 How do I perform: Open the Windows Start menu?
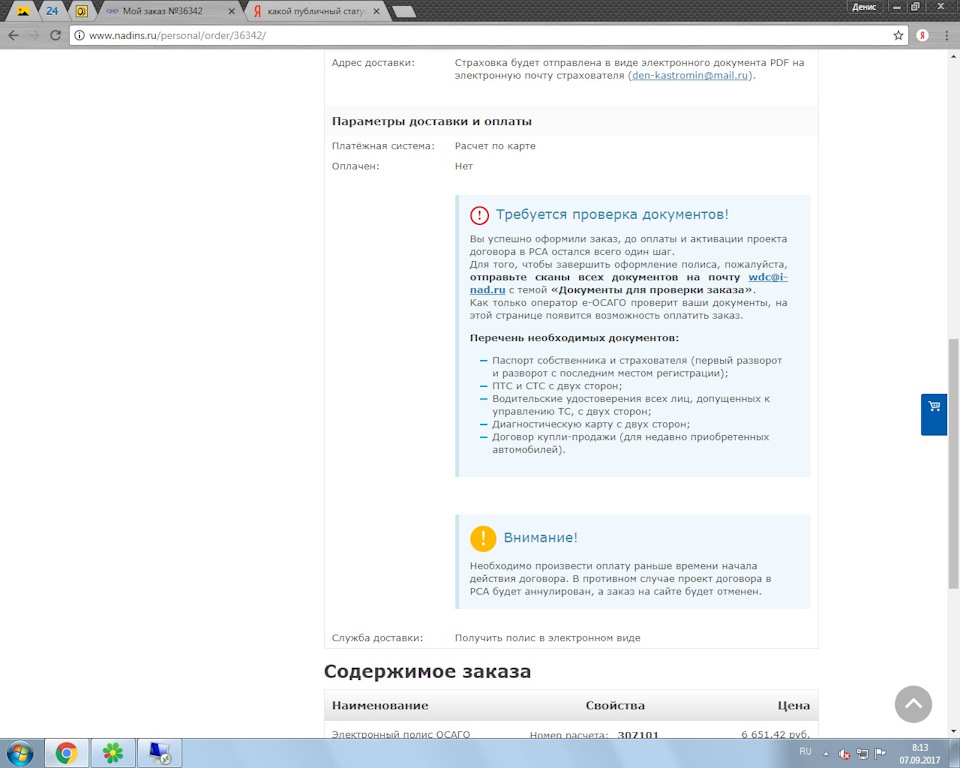click(x=20, y=753)
